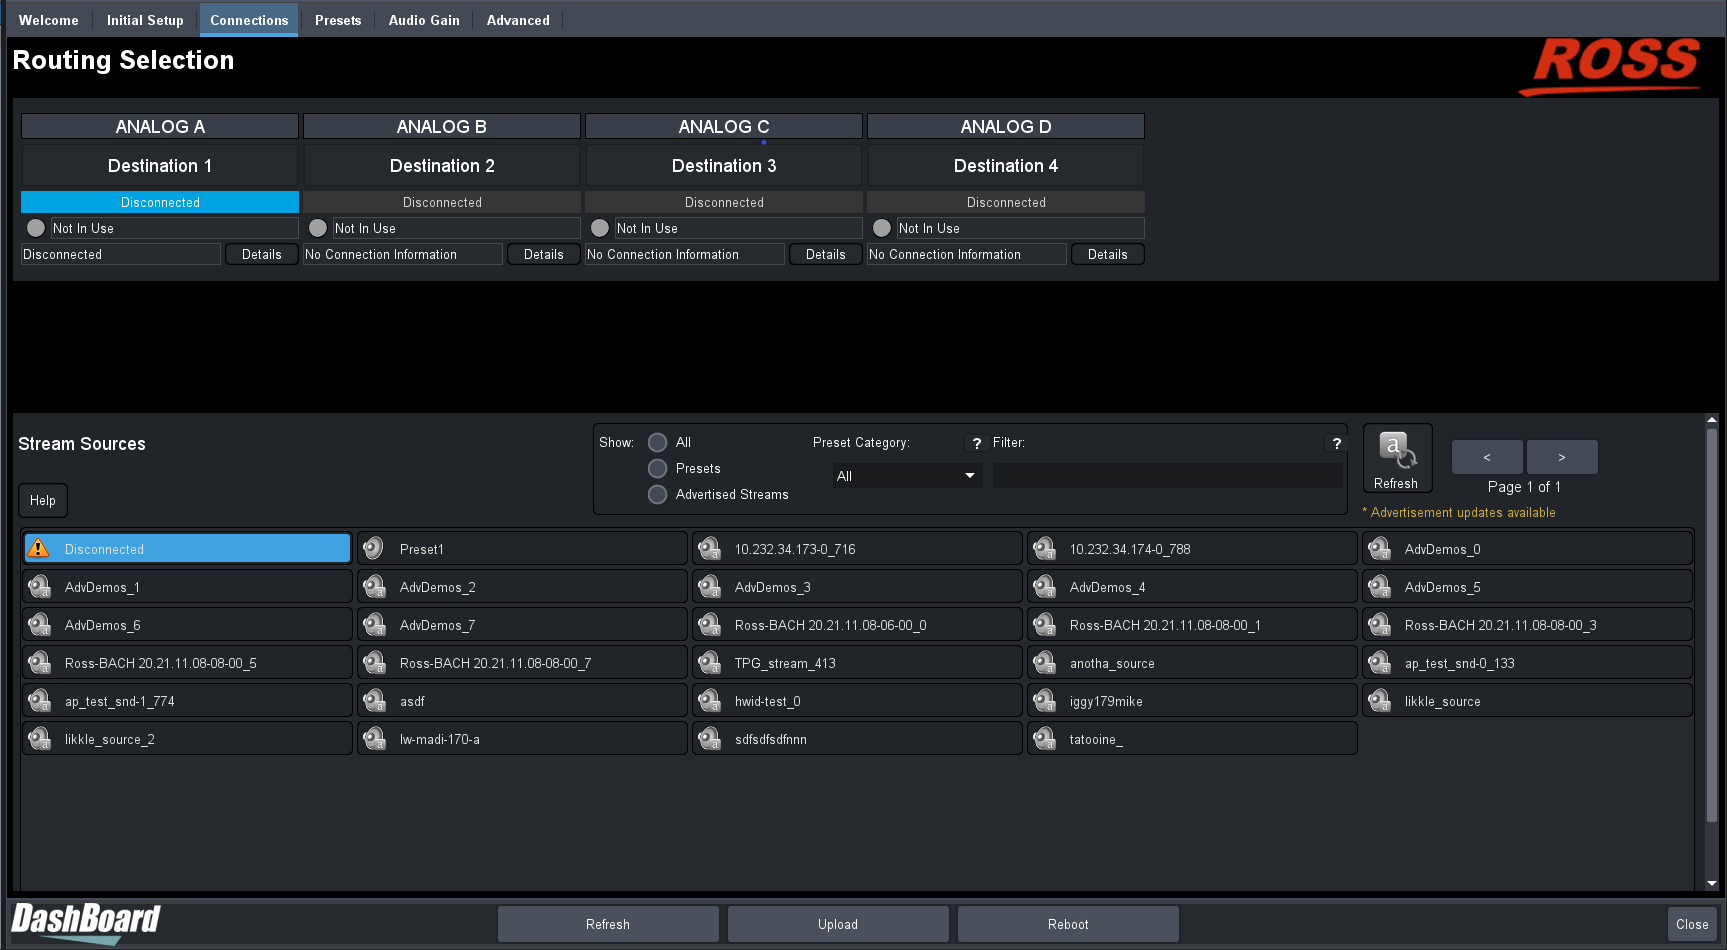Click Details for Destination 3

(x=826, y=254)
